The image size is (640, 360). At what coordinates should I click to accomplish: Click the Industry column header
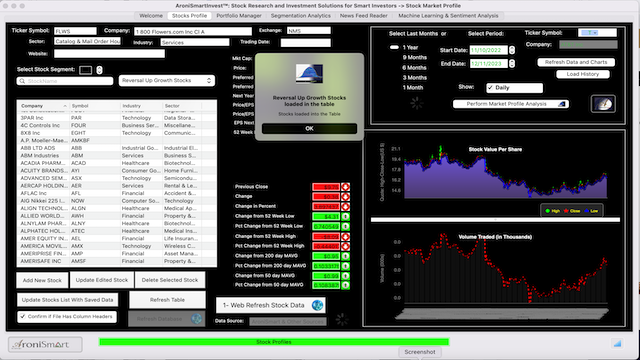tap(141, 106)
